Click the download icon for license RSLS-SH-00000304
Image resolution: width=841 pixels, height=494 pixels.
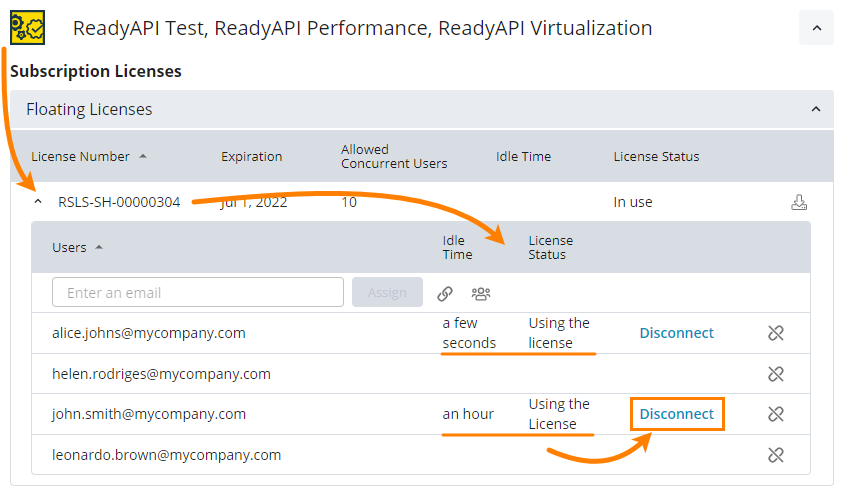(x=798, y=202)
